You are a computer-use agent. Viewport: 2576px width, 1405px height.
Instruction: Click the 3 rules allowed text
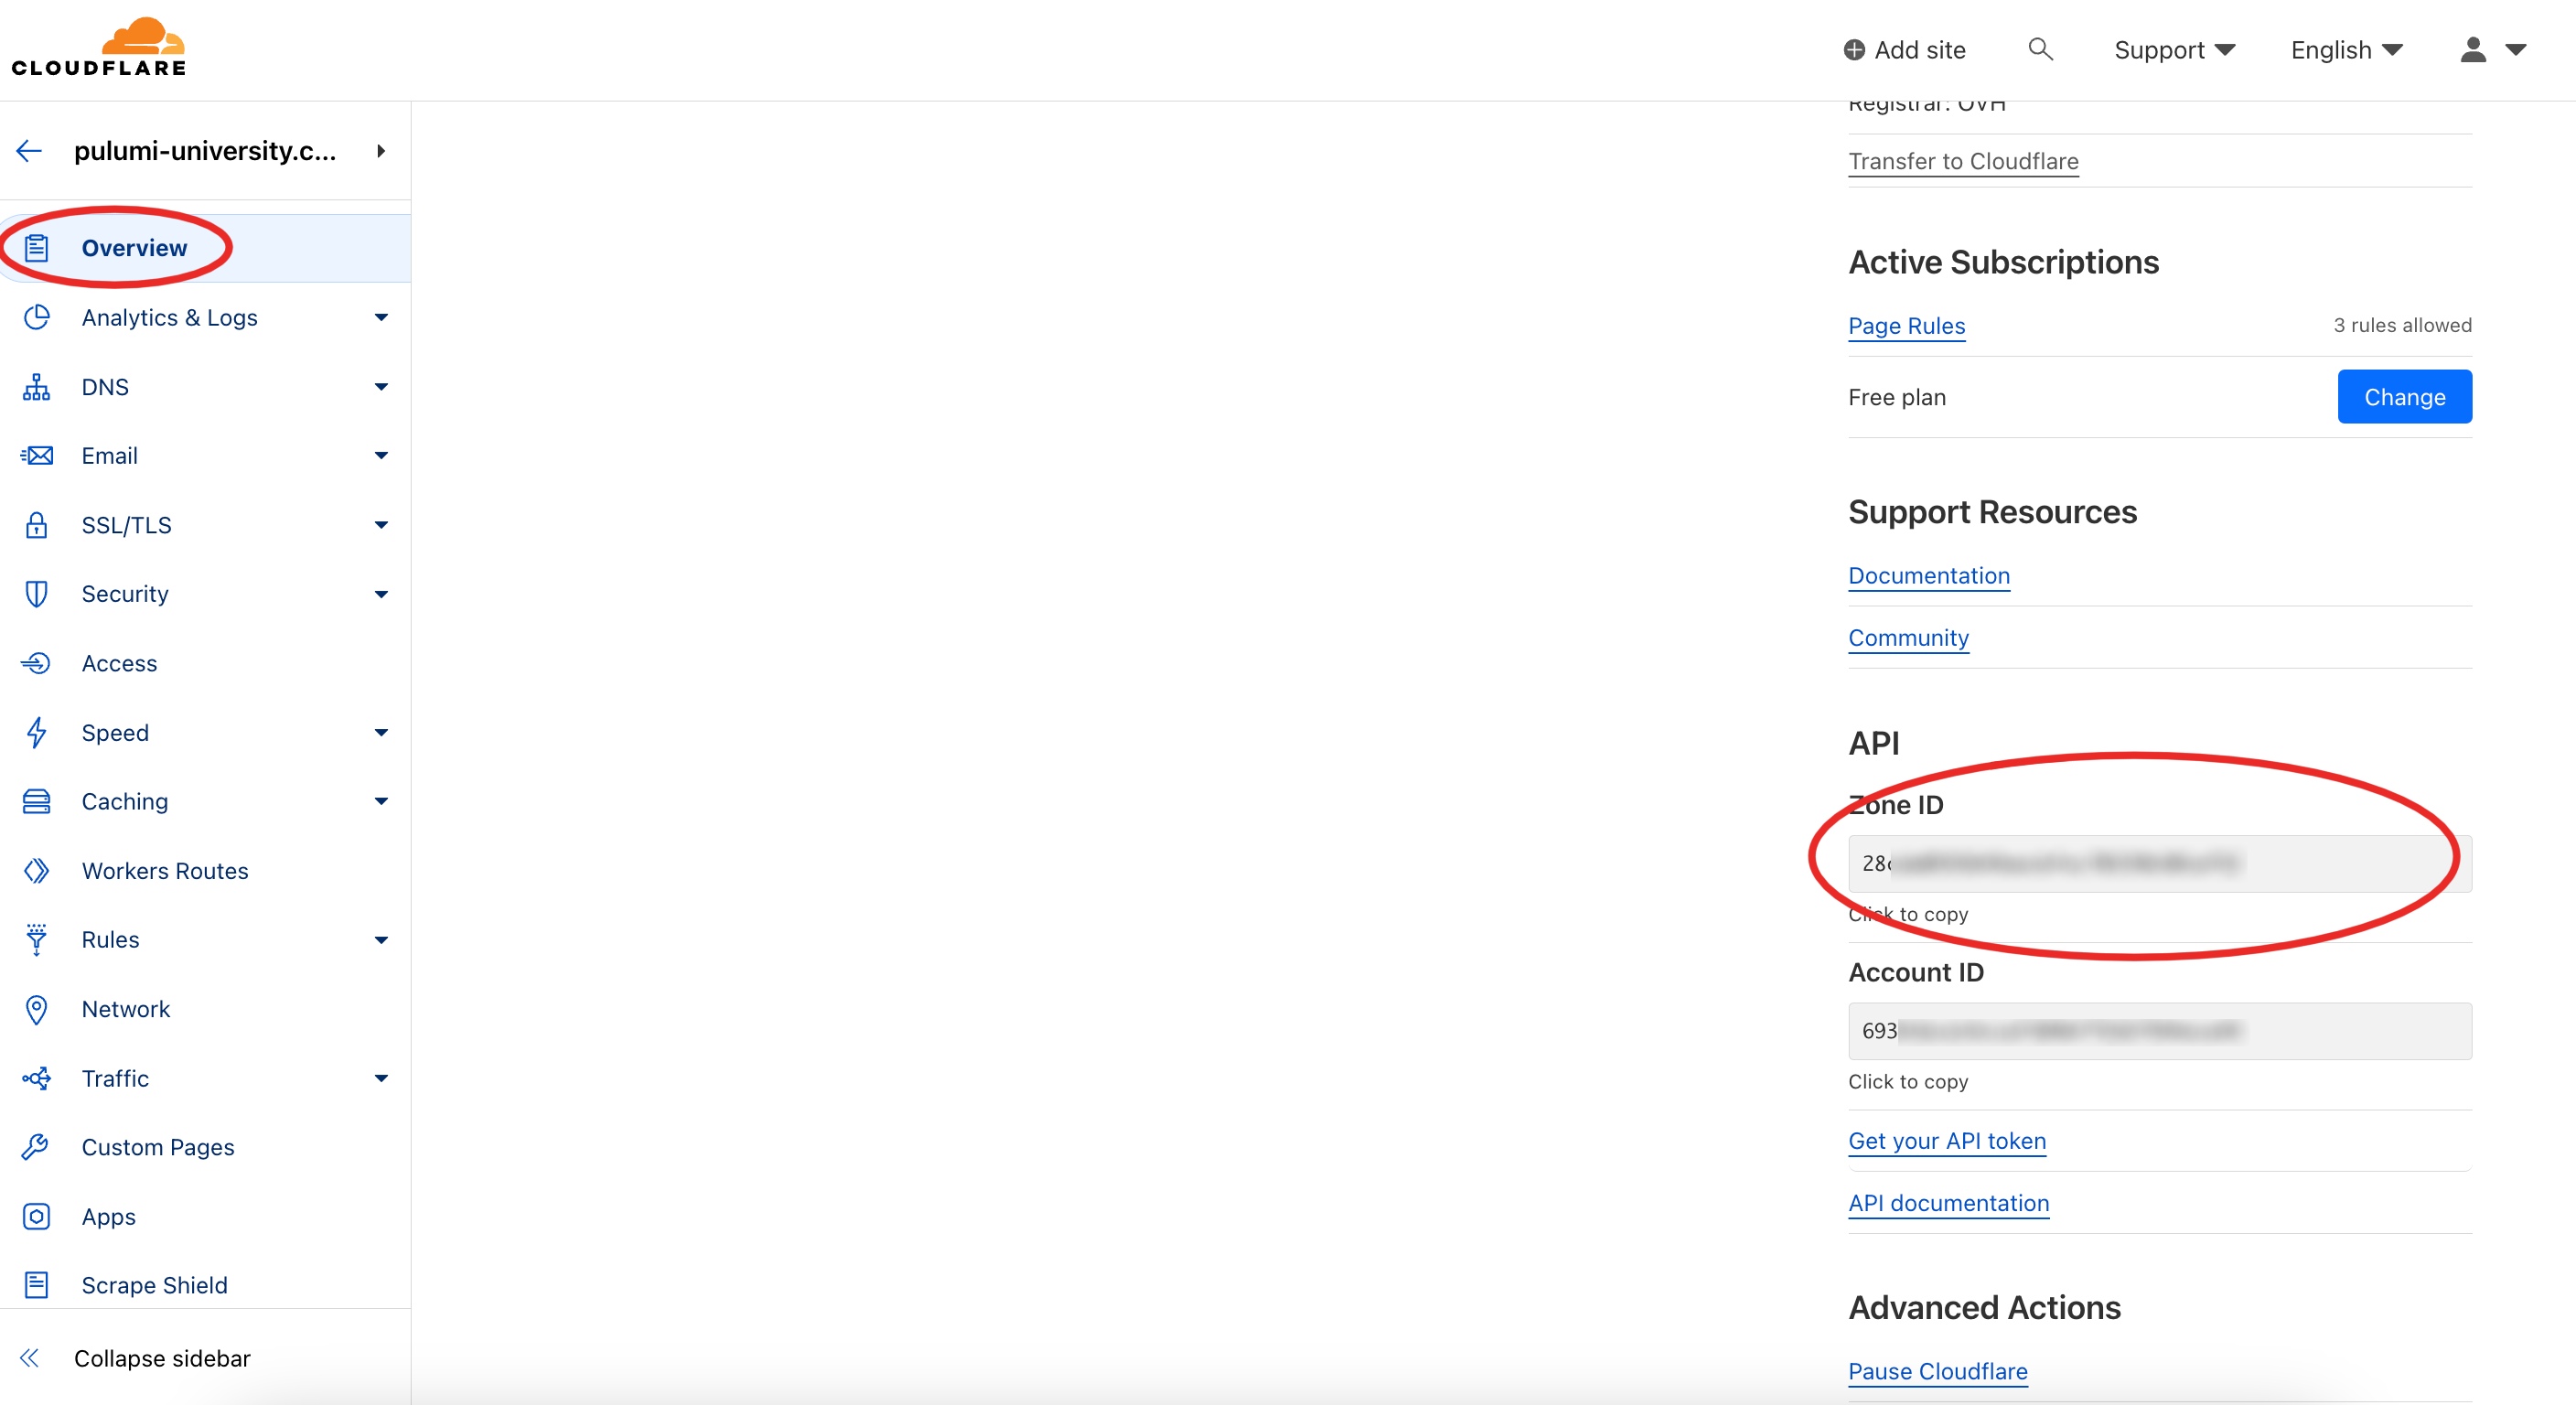tap(2402, 325)
